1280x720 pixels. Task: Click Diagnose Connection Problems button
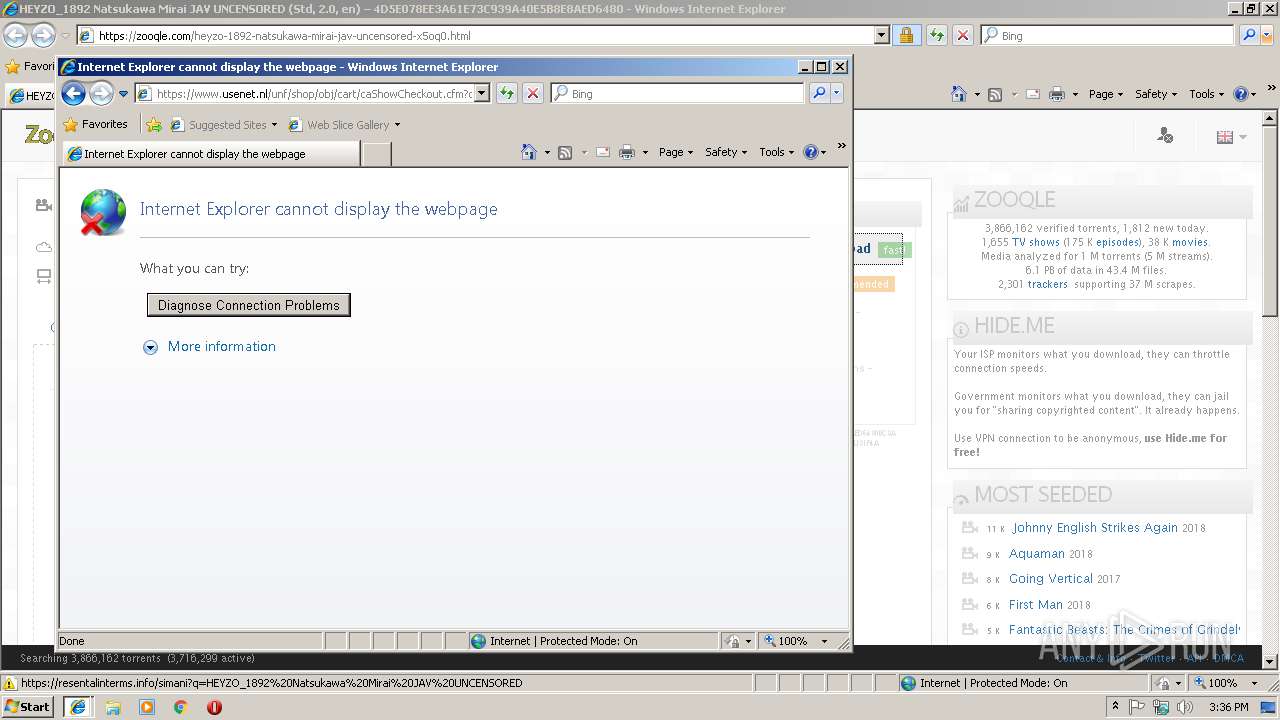(x=248, y=305)
